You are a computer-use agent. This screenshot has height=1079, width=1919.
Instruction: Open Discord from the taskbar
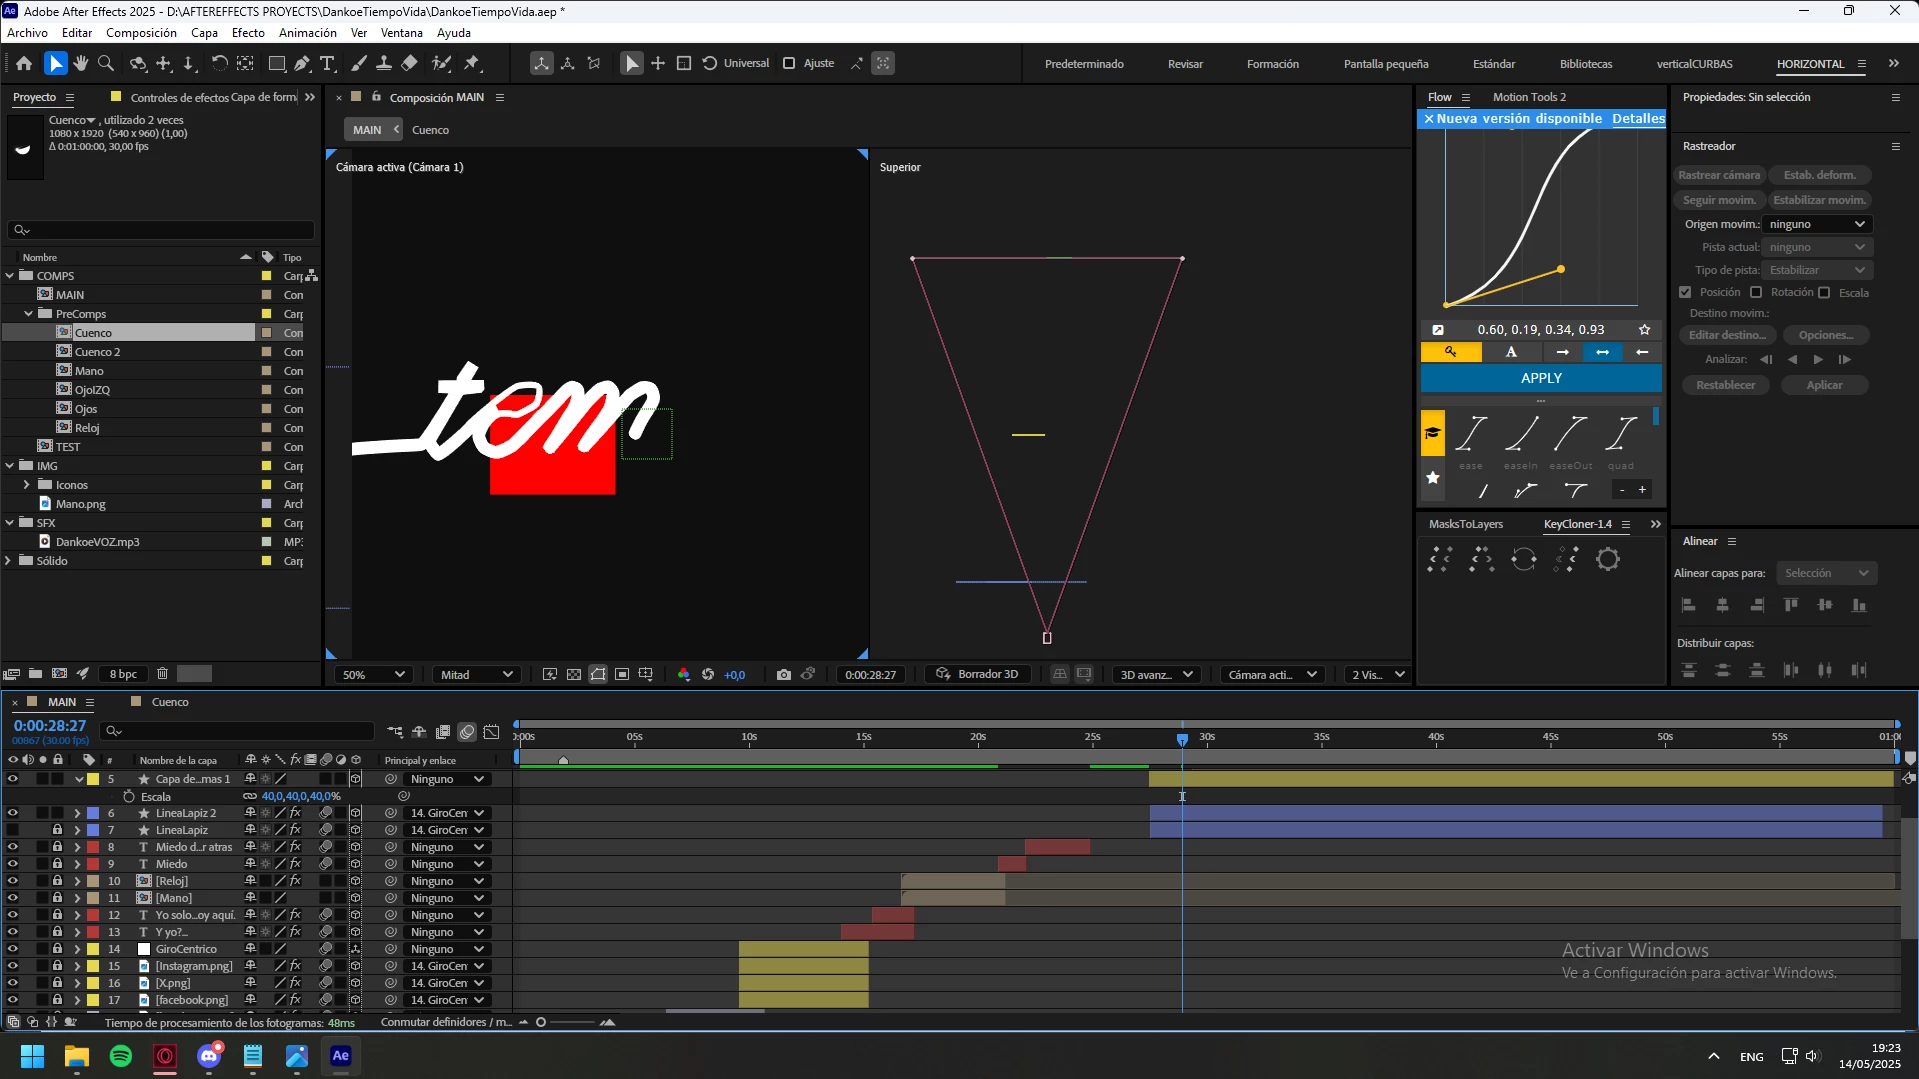[x=209, y=1056]
